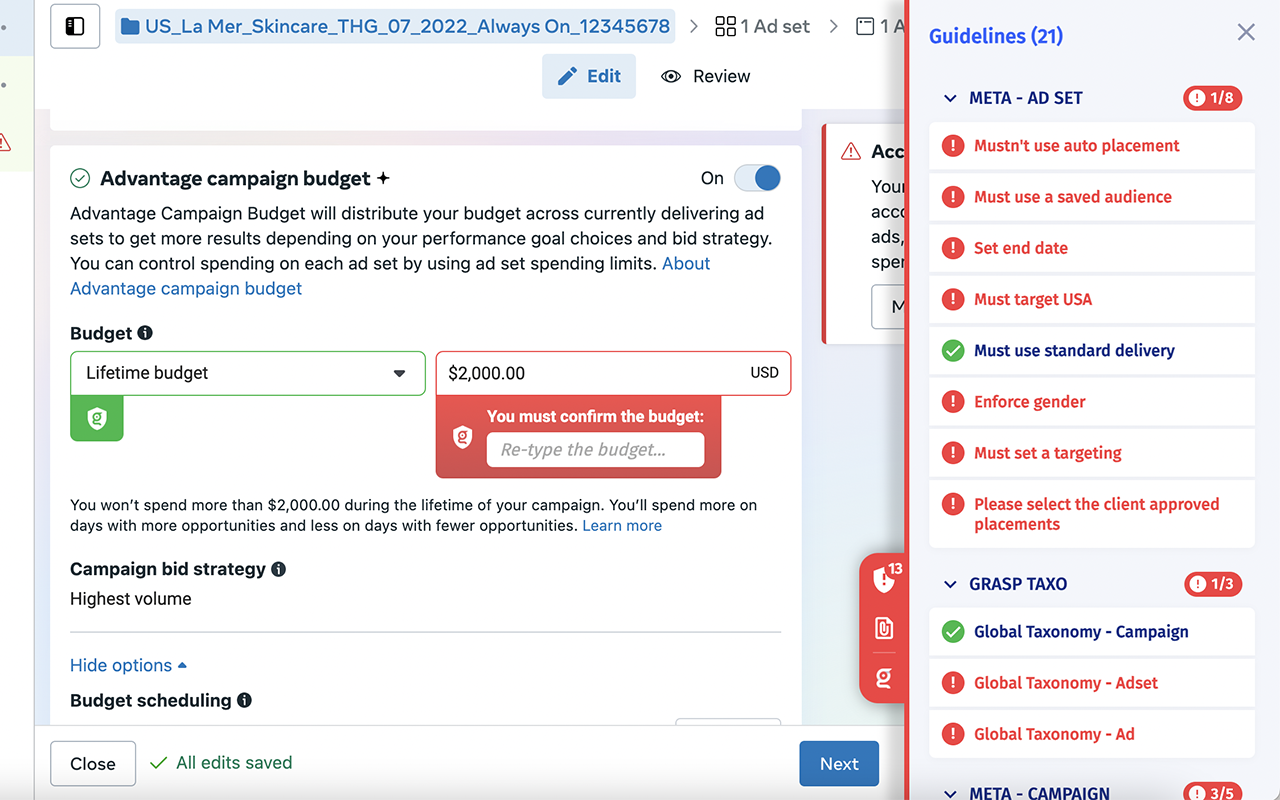This screenshot has height=800, width=1280.
Task: Click the Grasp logo icon in red widget
Action: pyautogui.click(x=884, y=678)
